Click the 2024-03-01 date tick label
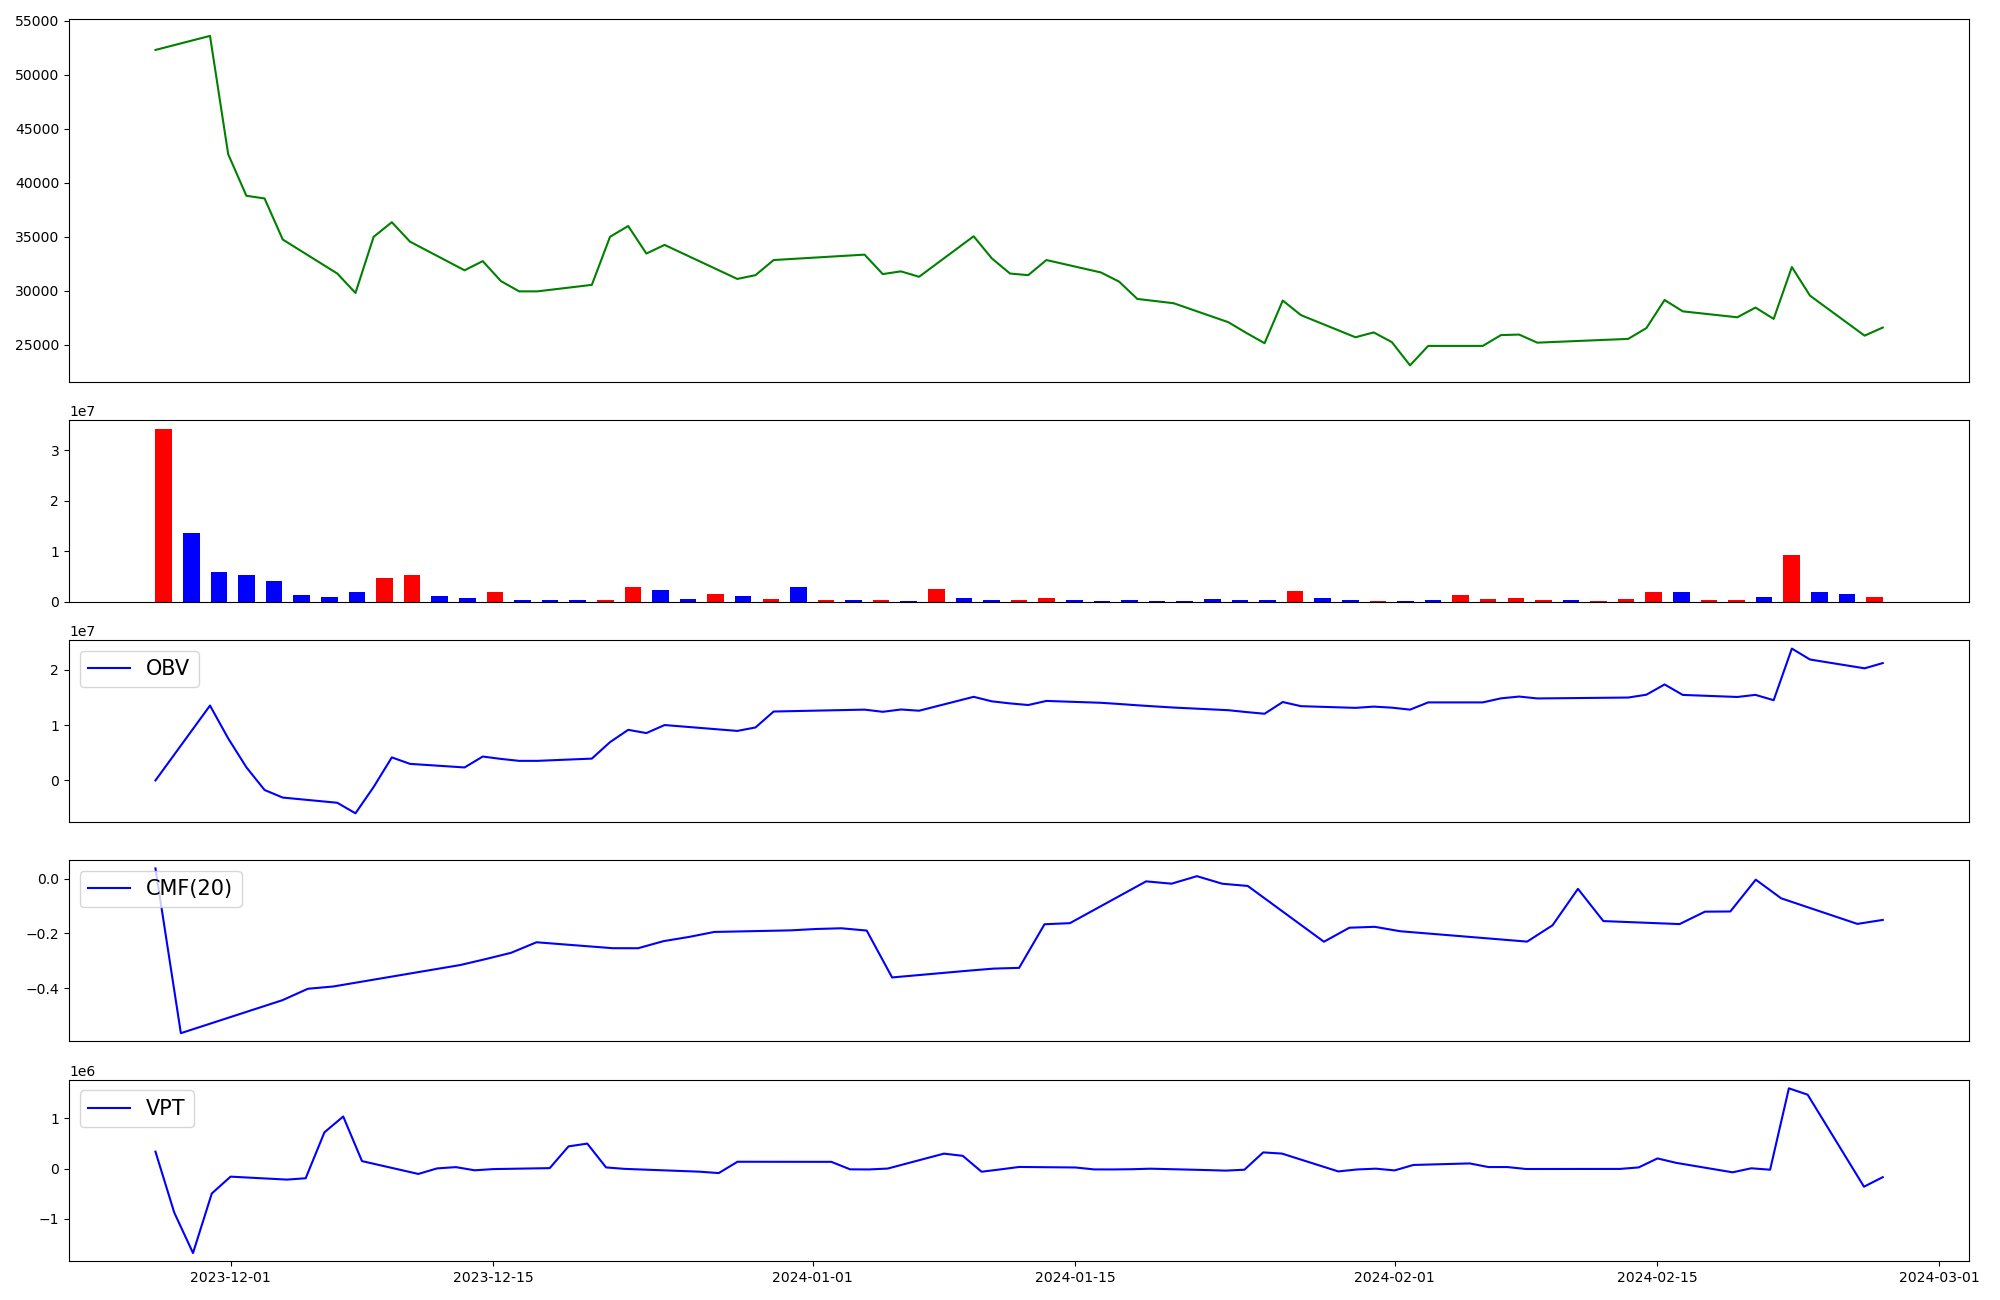 click(1939, 1277)
